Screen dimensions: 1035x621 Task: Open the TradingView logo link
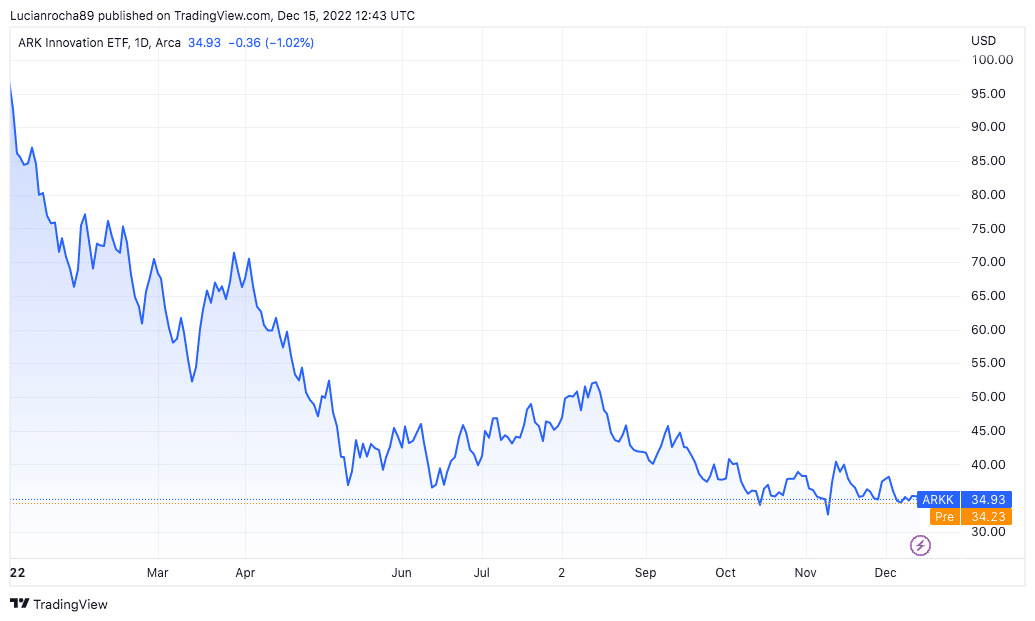point(59,604)
